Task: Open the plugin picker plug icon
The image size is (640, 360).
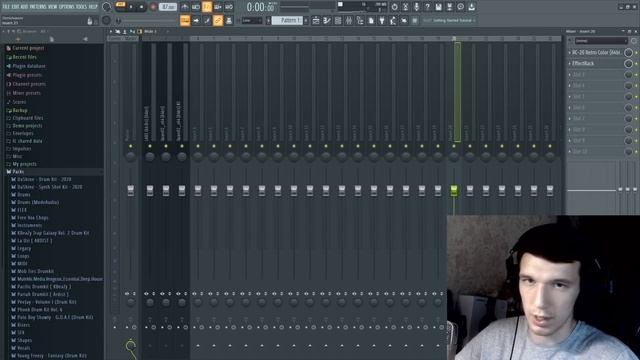Action: click(382, 20)
